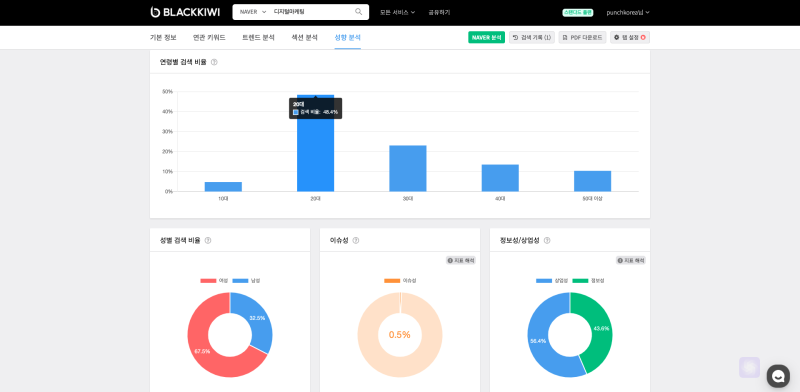Click help icon next to 이슈성
Screen dimensions: 800x392
[356, 240]
